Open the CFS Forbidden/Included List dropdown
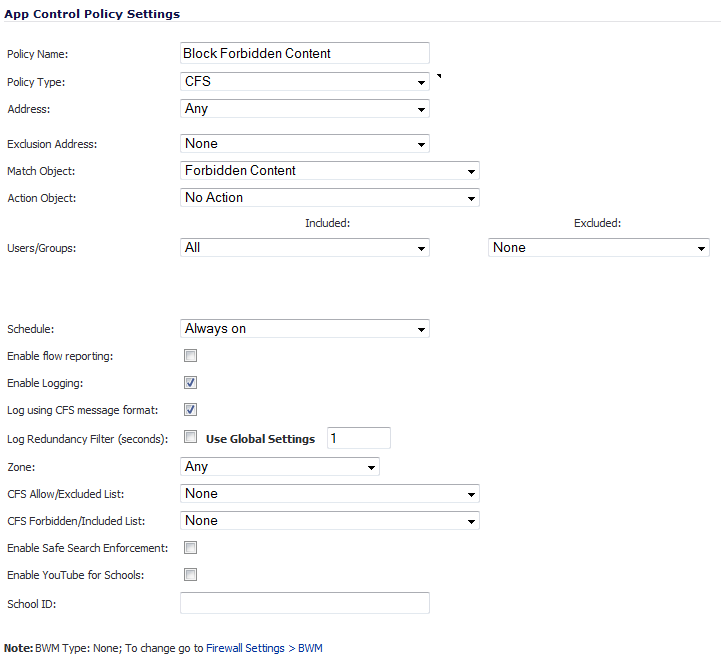Viewport: 721px width, 663px height. (330, 521)
